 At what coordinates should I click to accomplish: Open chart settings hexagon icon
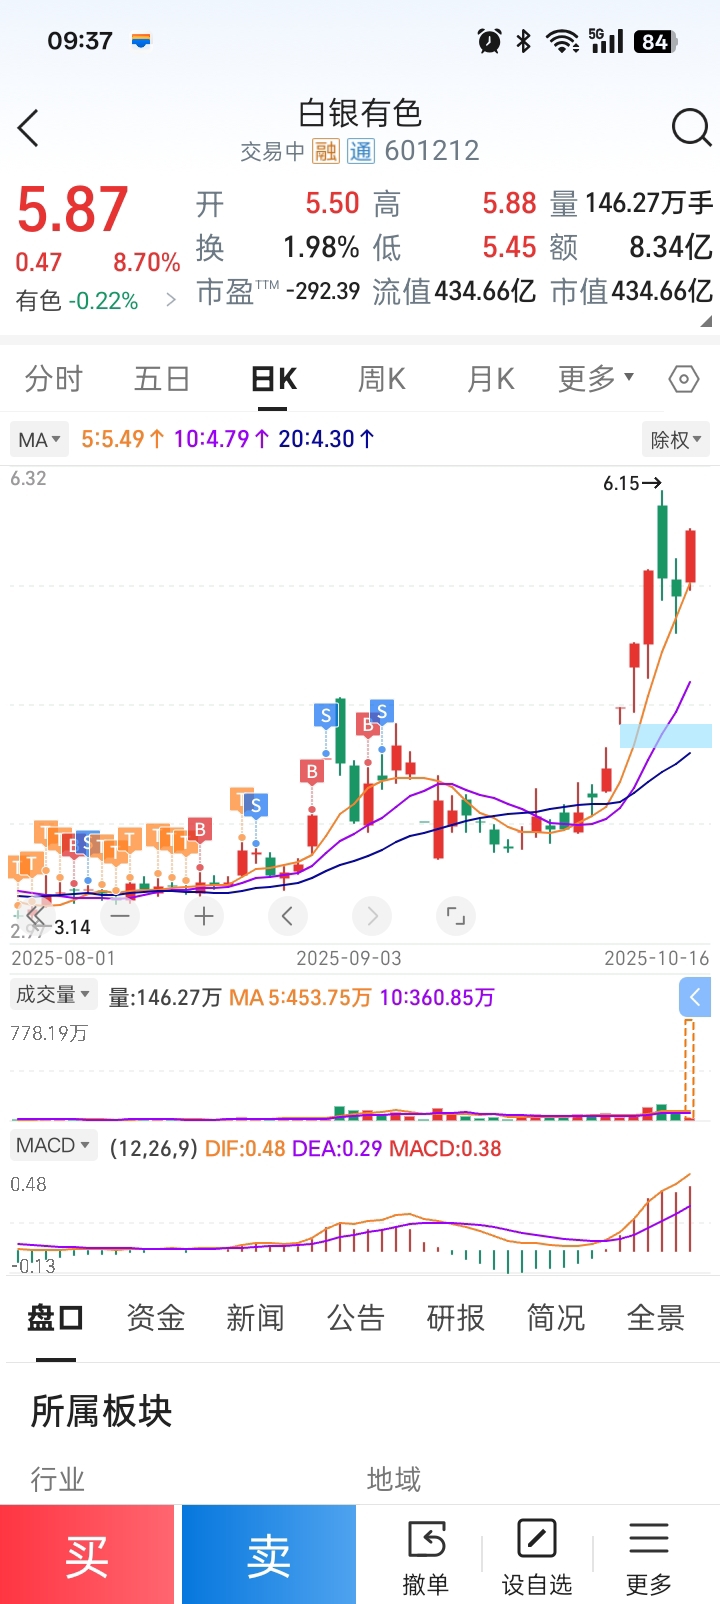683,379
